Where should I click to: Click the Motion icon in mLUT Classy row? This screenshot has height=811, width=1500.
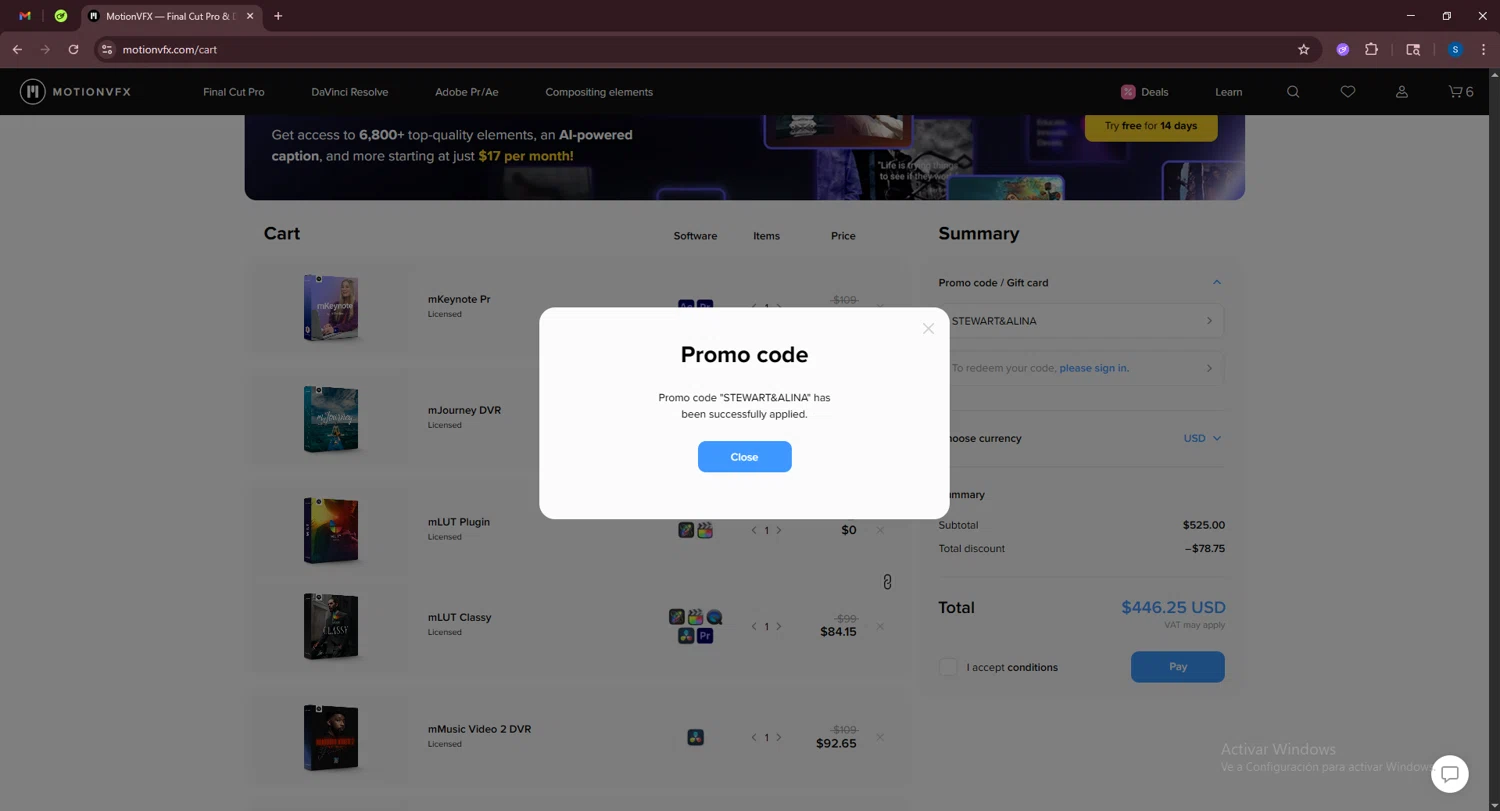tap(677, 617)
